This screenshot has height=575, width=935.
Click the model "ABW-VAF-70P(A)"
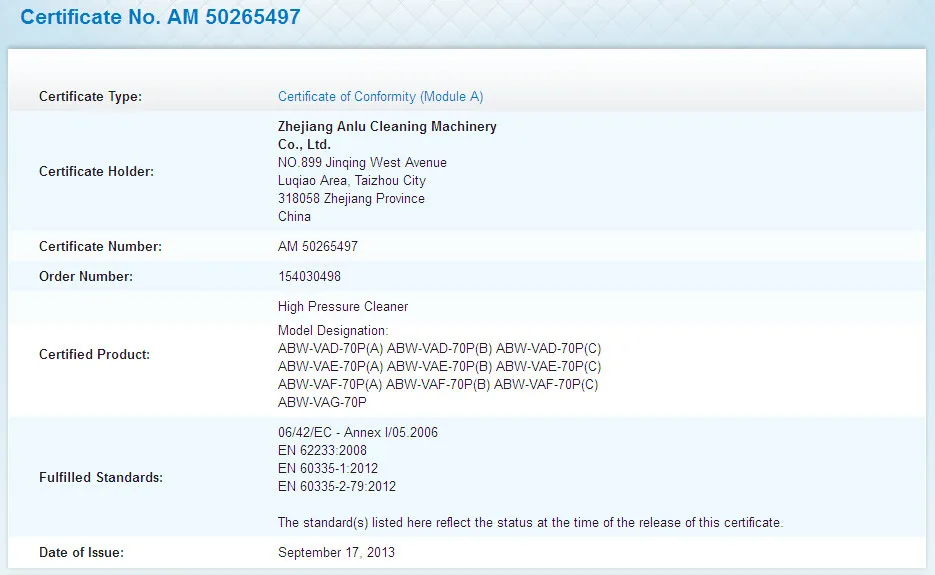pos(330,384)
